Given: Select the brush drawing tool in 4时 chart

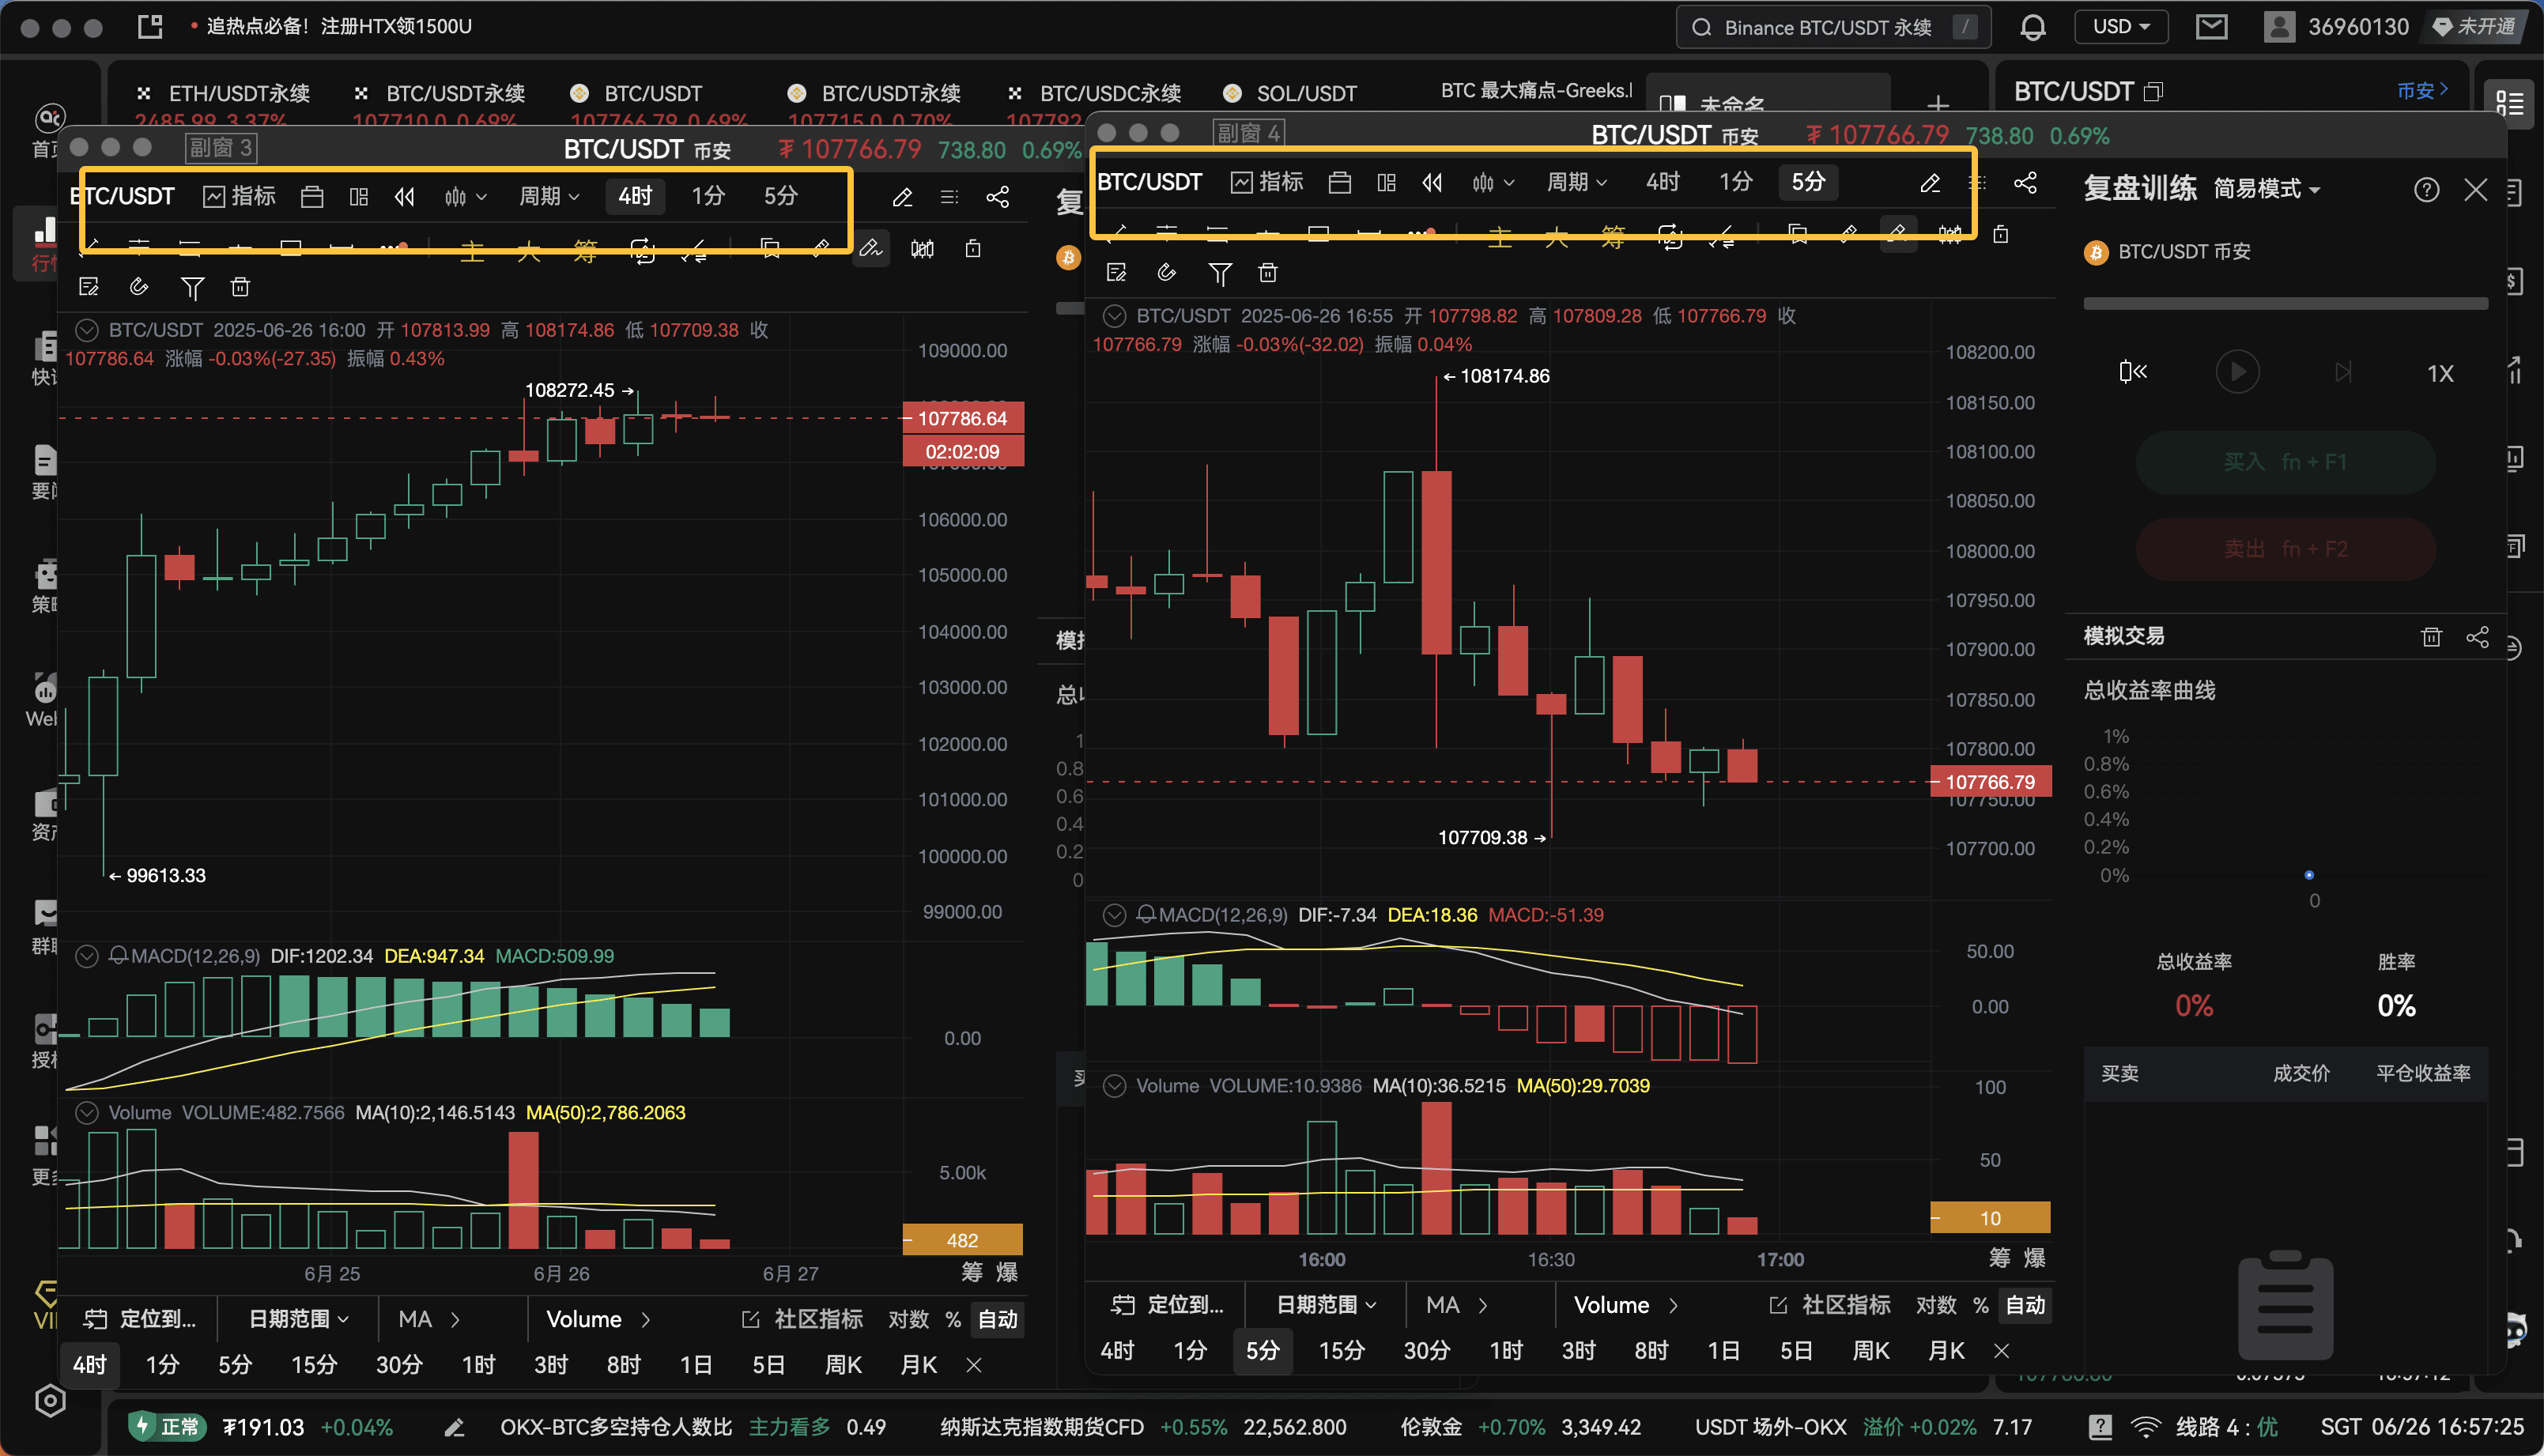Looking at the screenshot, I should pyautogui.click(x=871, y=248).
